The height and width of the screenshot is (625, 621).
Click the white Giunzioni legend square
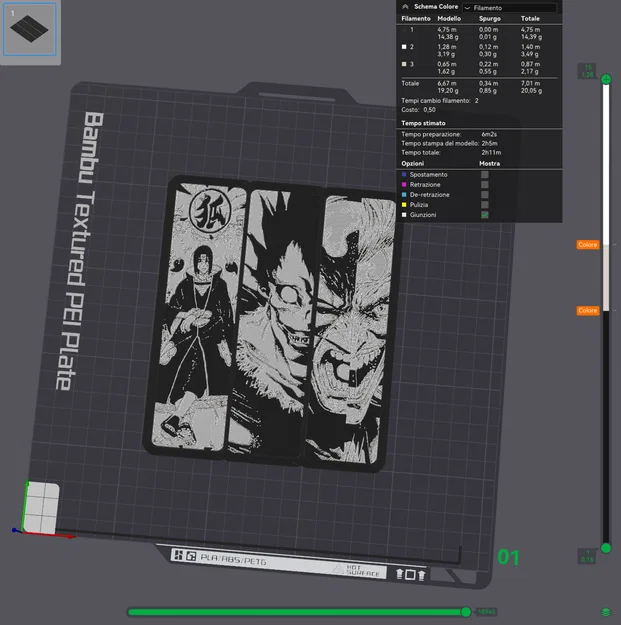point(404,215)
